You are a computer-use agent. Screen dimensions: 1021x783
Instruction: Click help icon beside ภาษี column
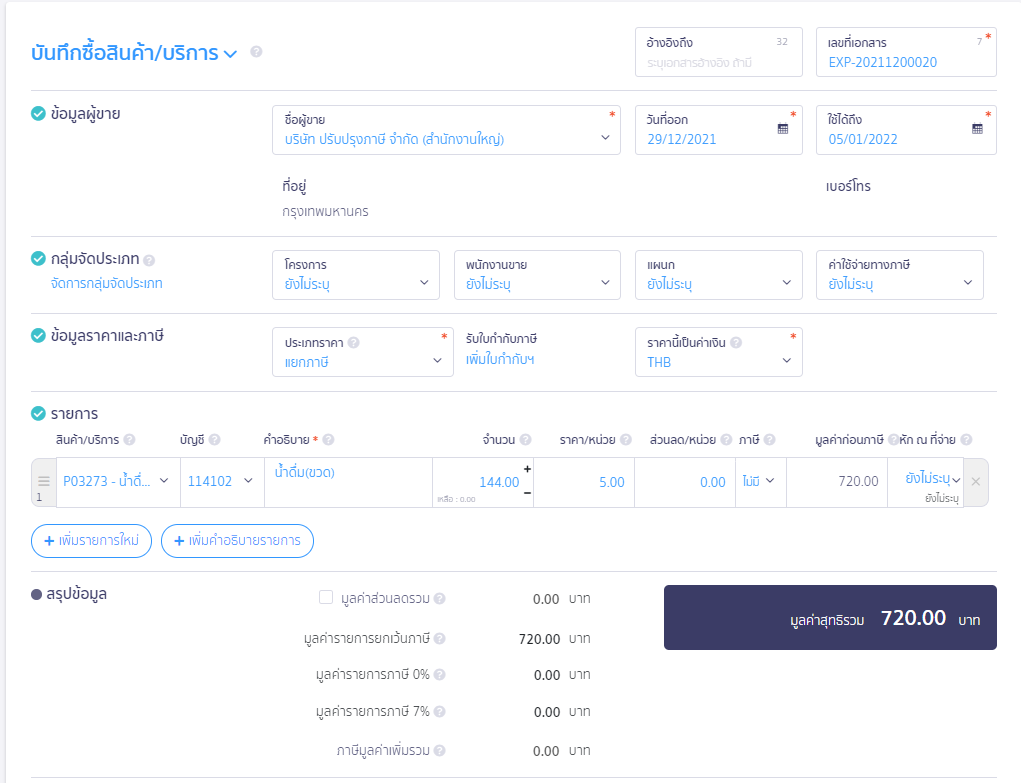770,440
